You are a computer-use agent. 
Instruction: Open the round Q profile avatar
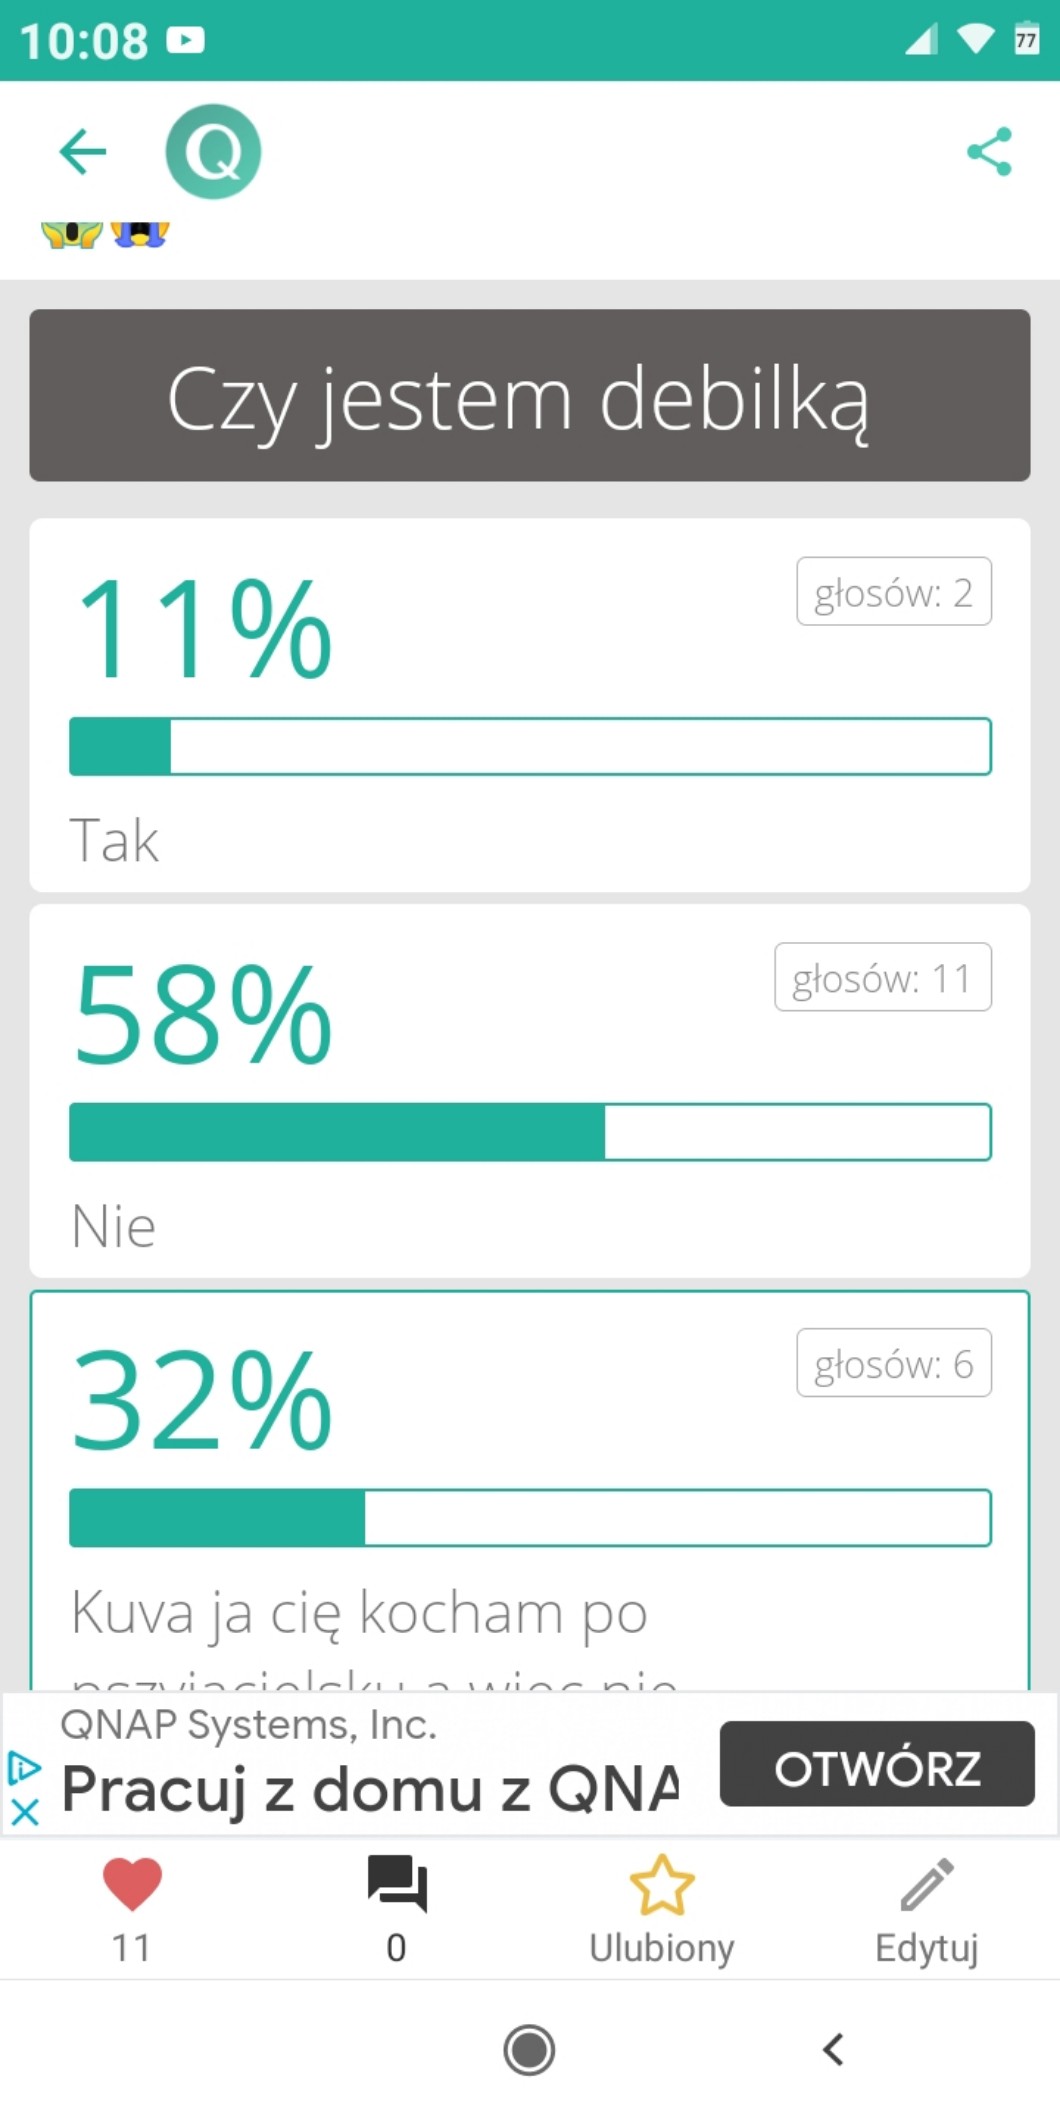coord(213,152)
